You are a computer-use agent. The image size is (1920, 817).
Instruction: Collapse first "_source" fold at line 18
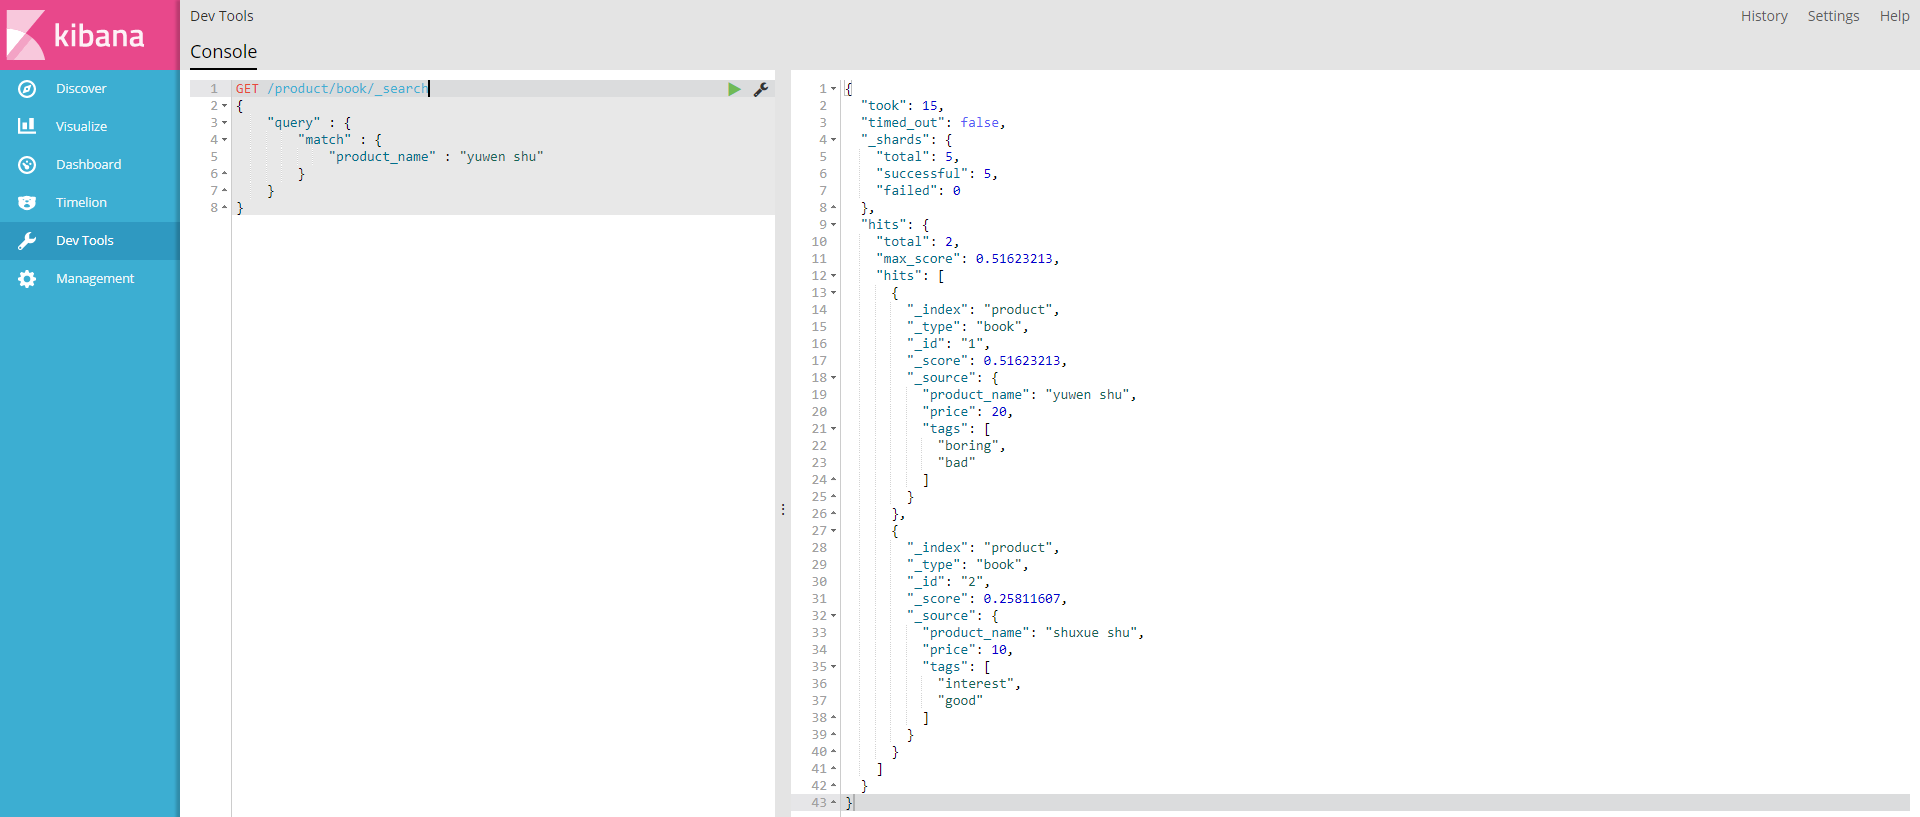(x=834, y=378)
